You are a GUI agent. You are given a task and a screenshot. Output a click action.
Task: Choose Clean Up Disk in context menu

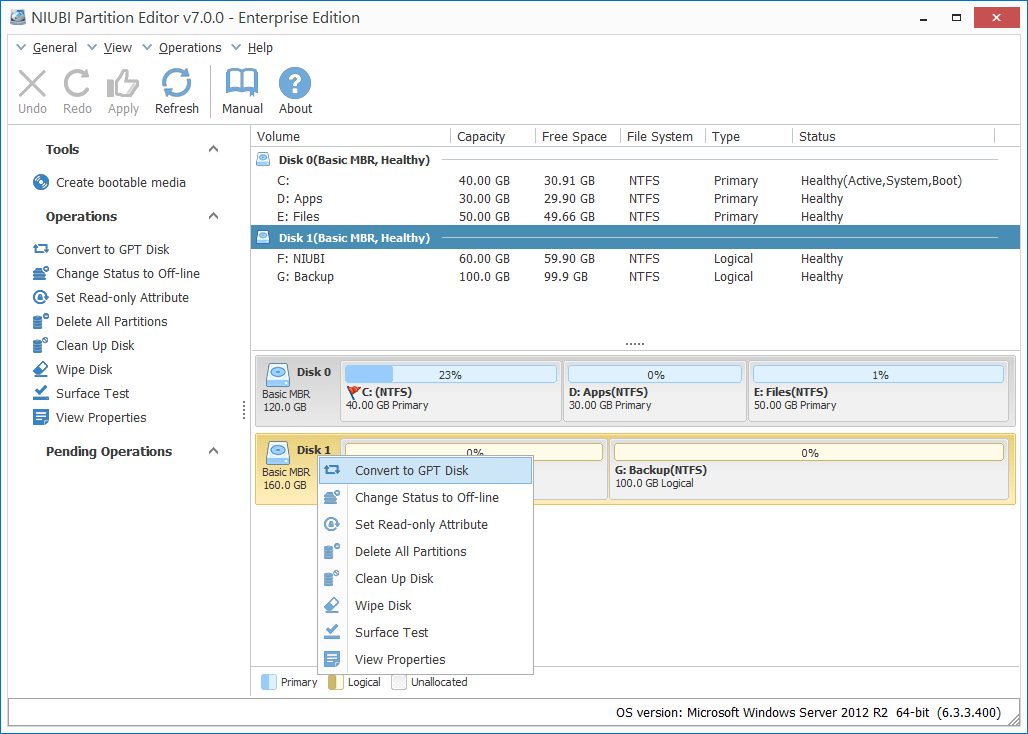coord(425,578)
